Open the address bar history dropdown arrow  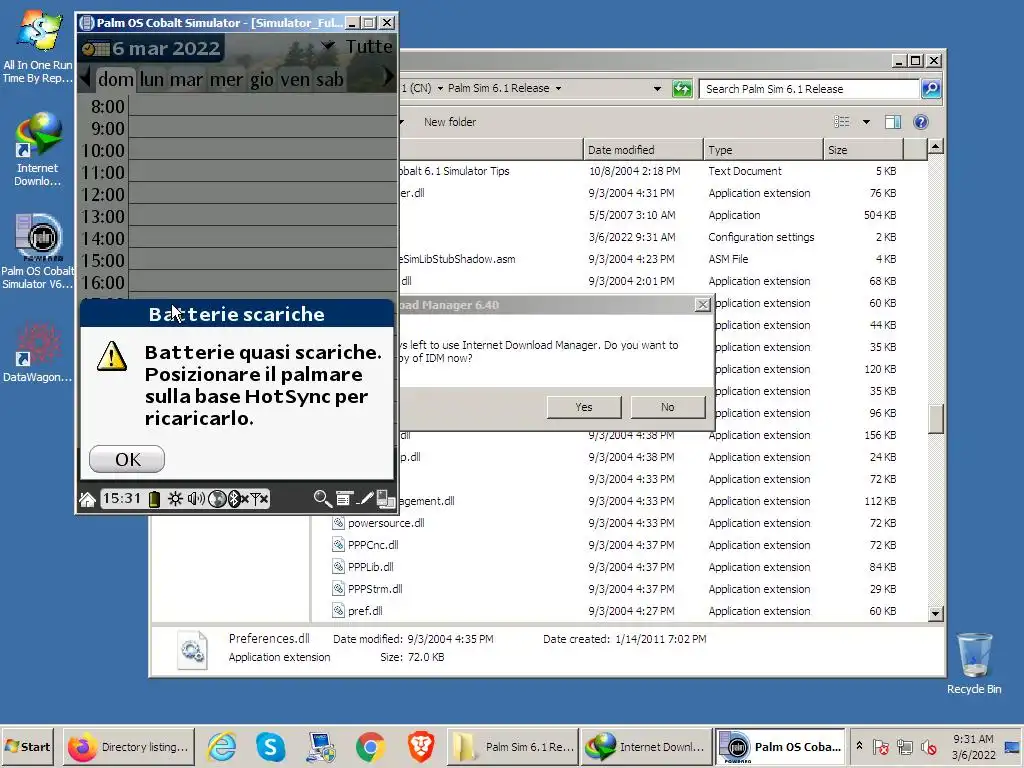tap(657, 89)
